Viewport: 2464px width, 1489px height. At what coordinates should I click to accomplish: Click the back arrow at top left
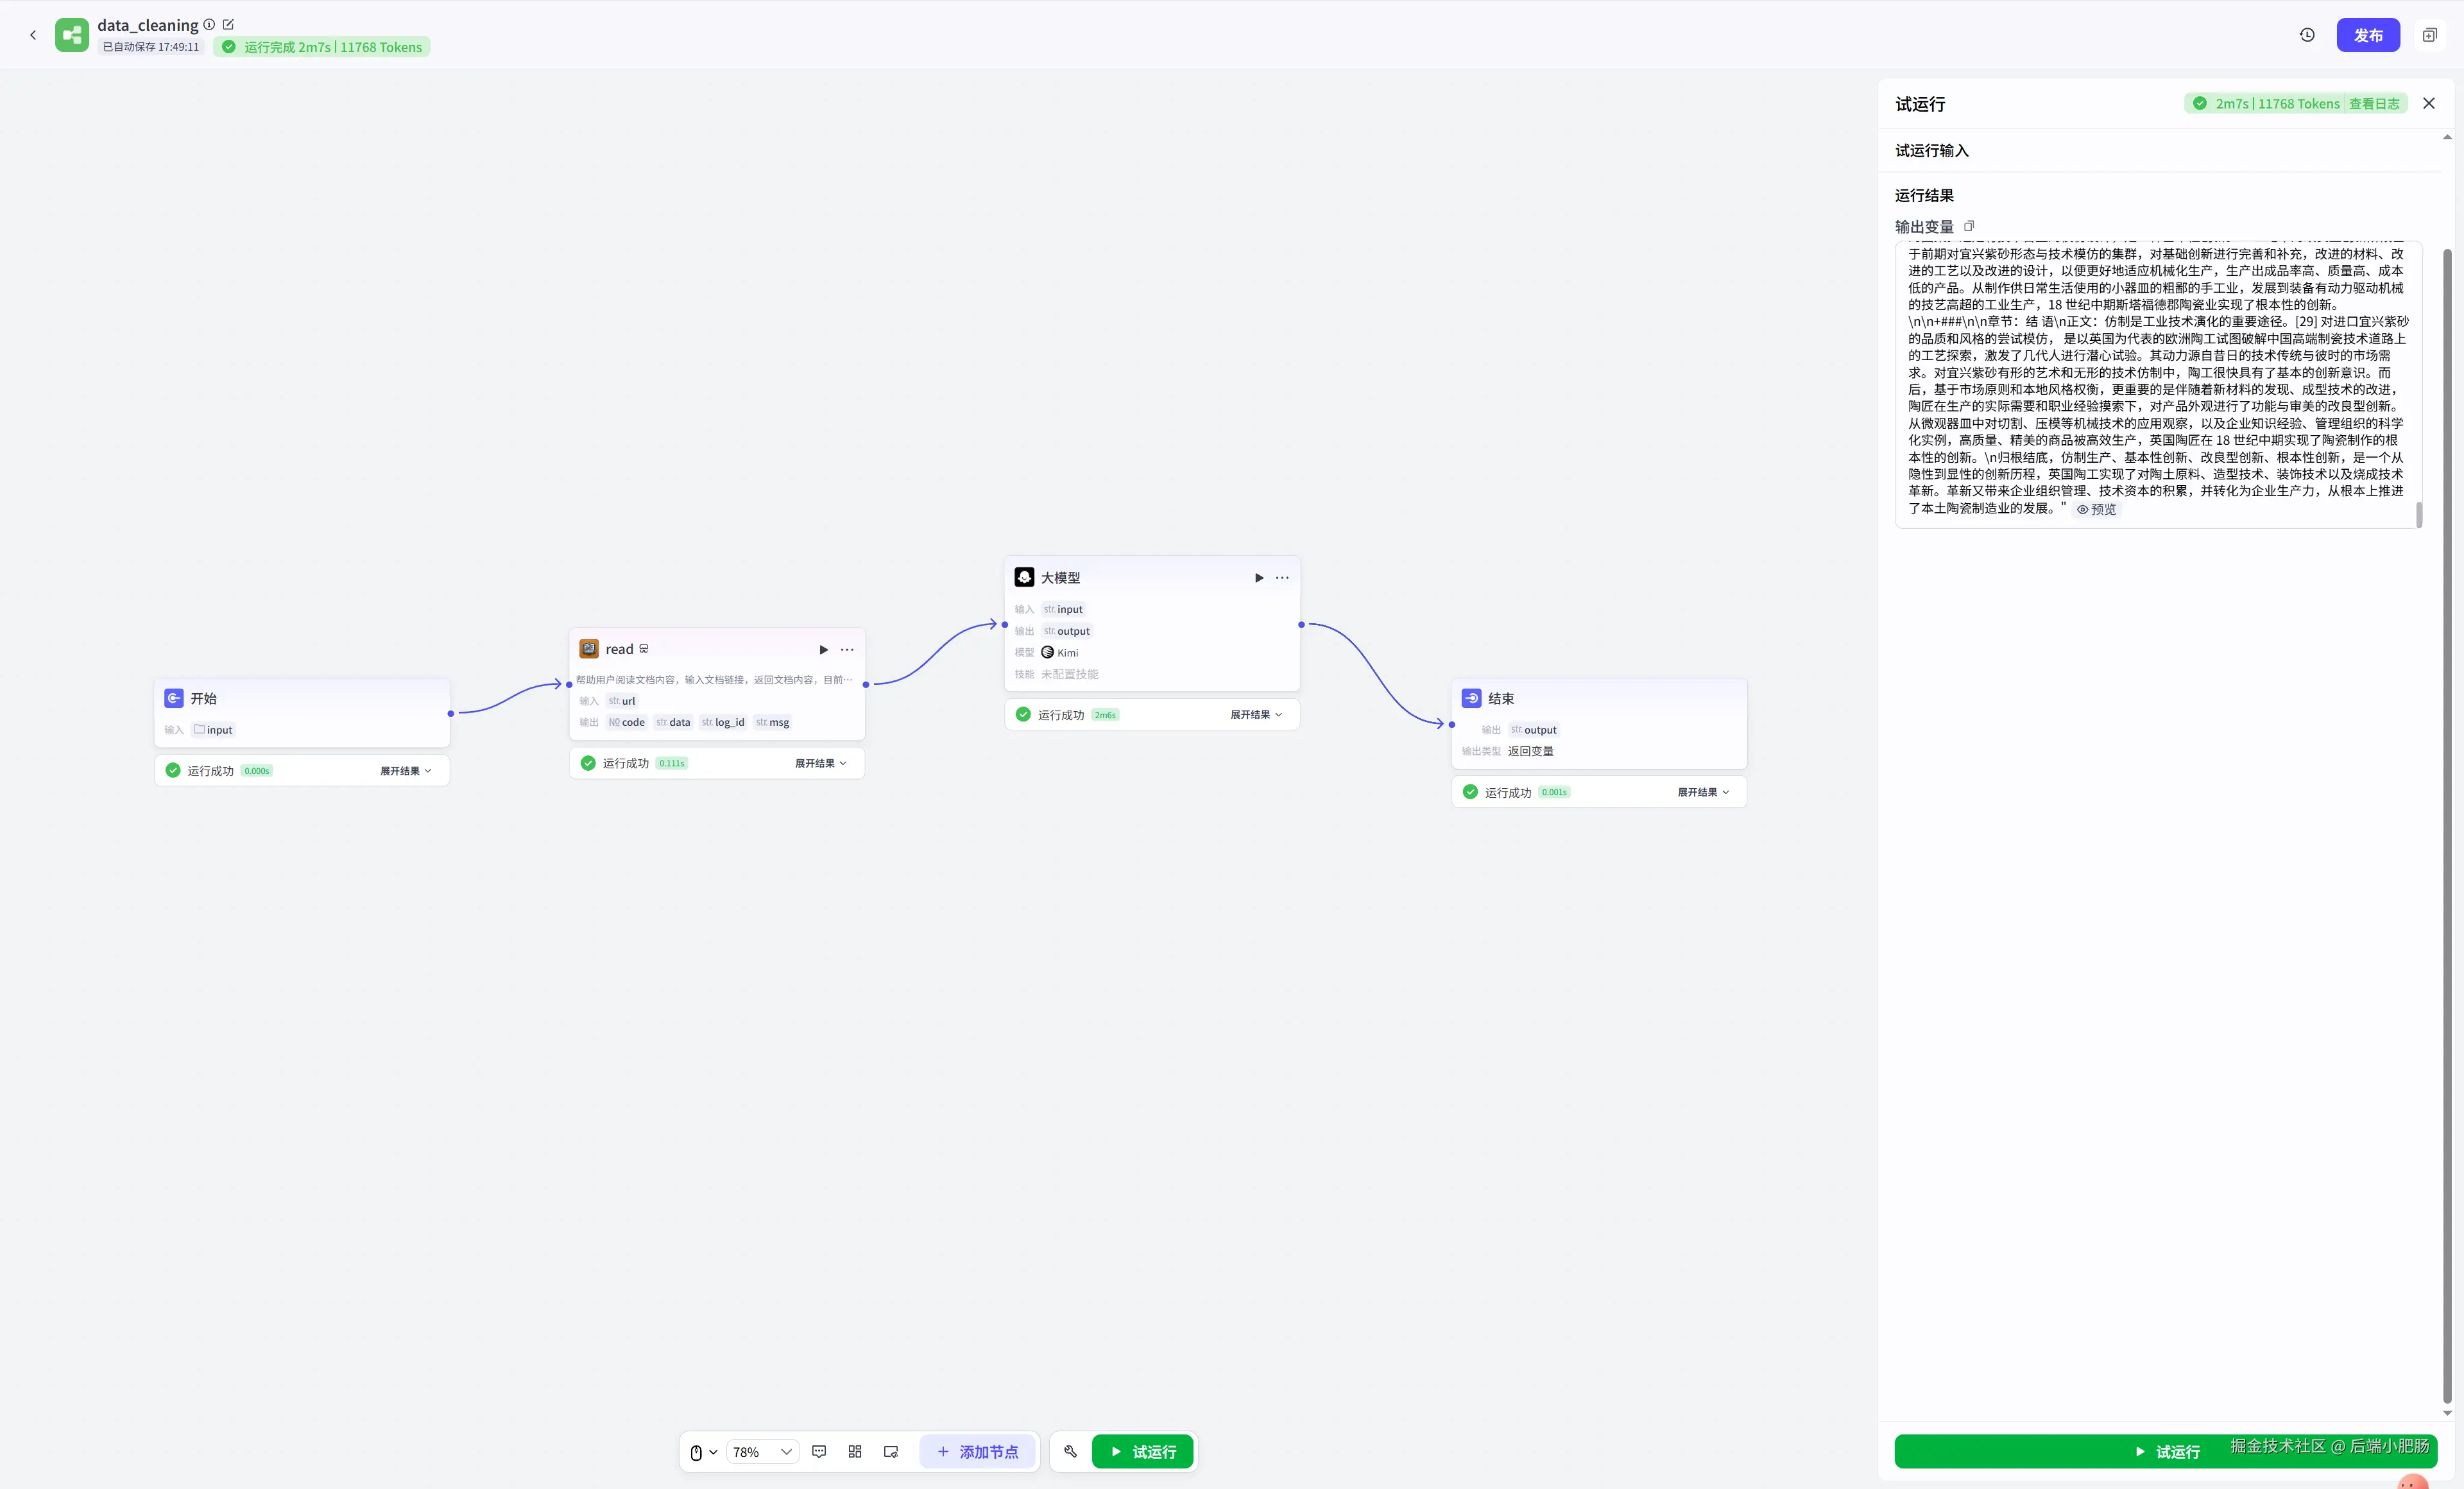point(33,35)
